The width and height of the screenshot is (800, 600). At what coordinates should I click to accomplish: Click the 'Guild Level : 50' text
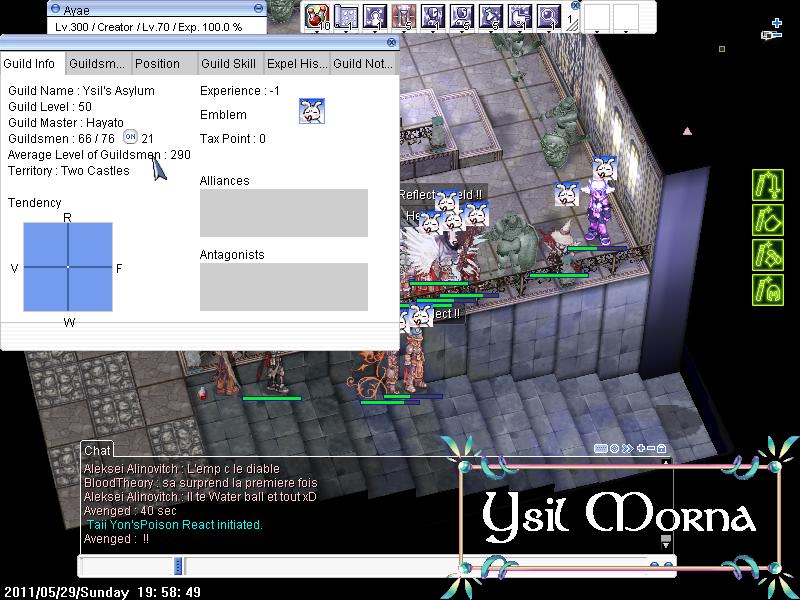pos(50,107)
